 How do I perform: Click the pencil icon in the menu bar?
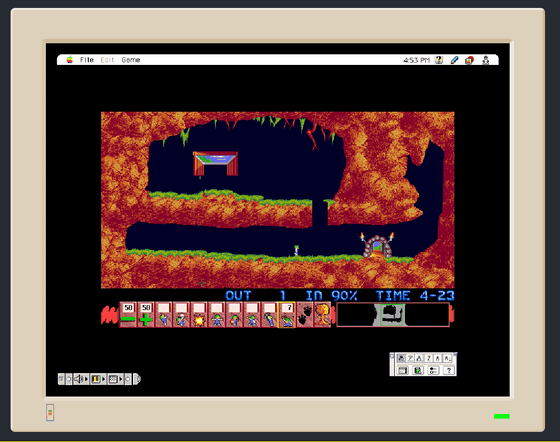point(454,60)
